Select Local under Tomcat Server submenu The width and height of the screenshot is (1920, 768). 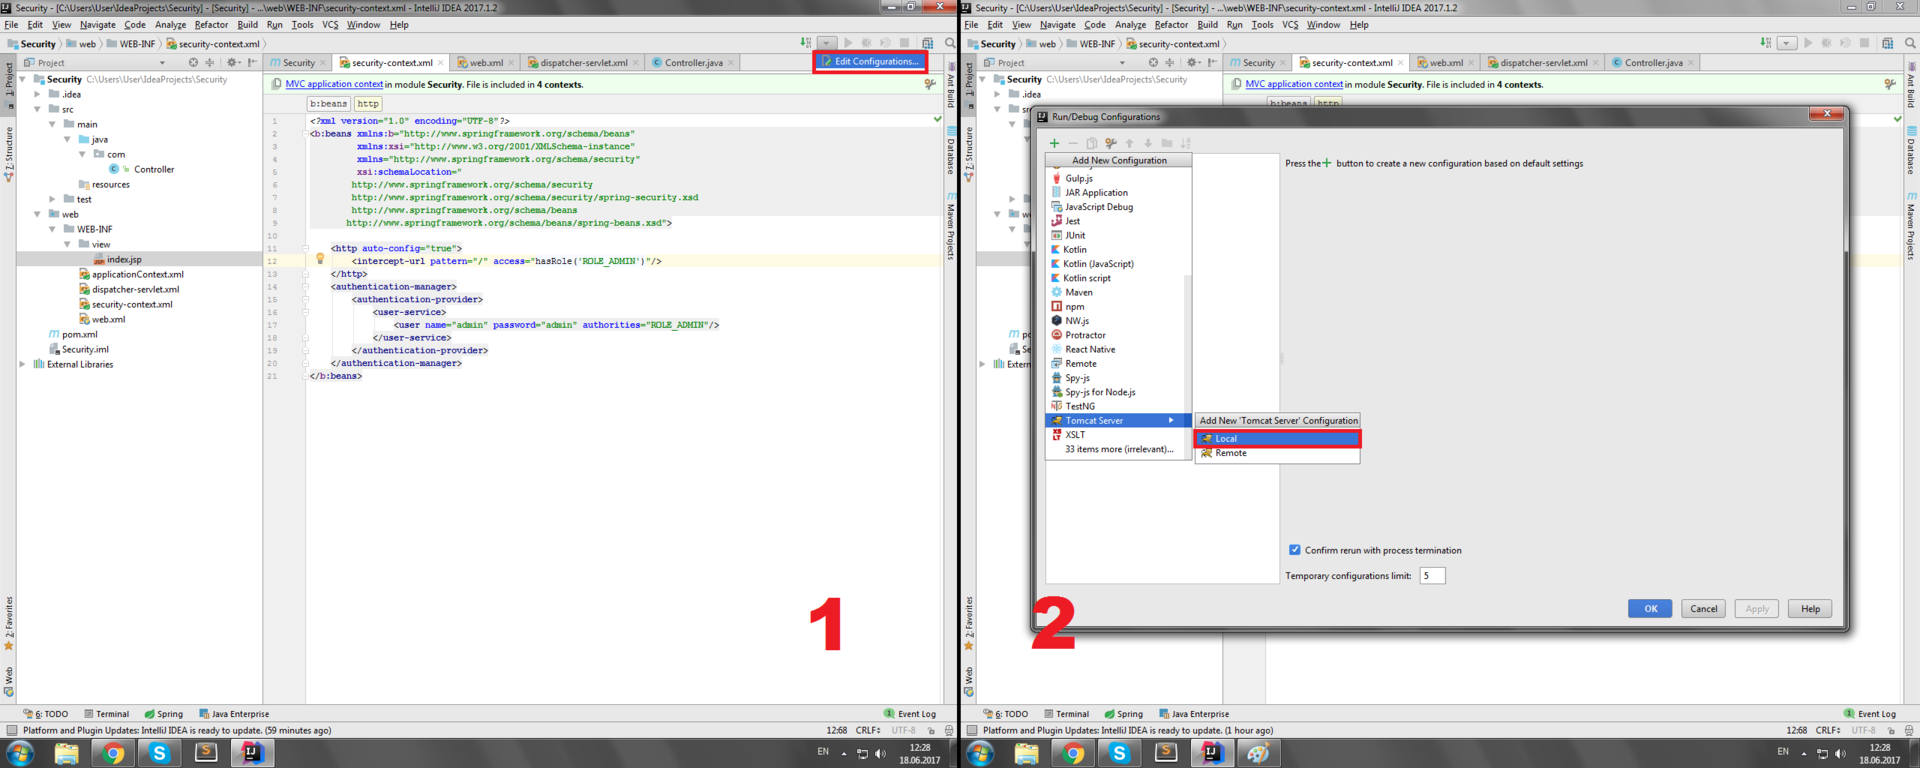1277,439
